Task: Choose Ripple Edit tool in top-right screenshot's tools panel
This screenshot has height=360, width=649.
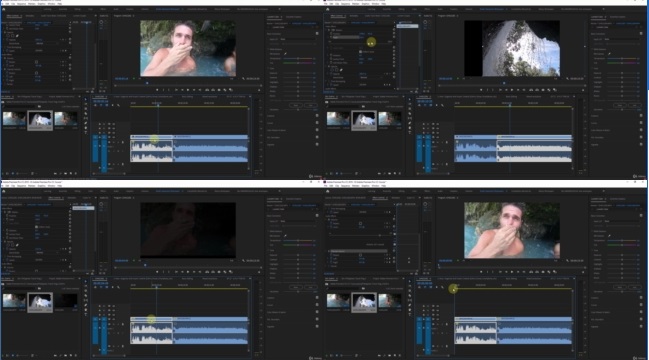Action: click(410, 108)
